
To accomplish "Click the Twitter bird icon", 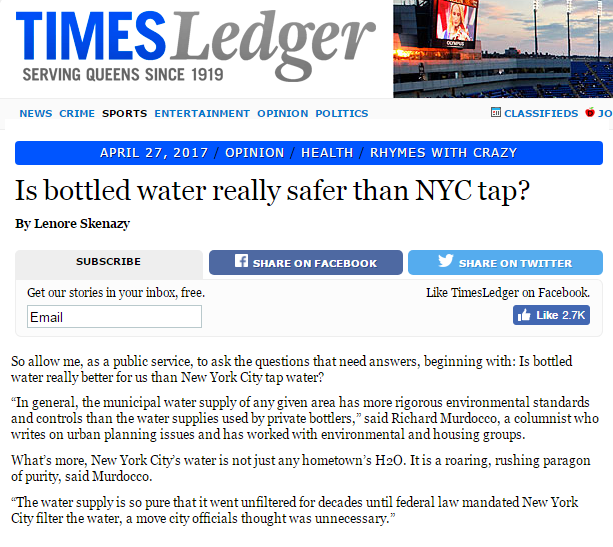I will (446, 260).
